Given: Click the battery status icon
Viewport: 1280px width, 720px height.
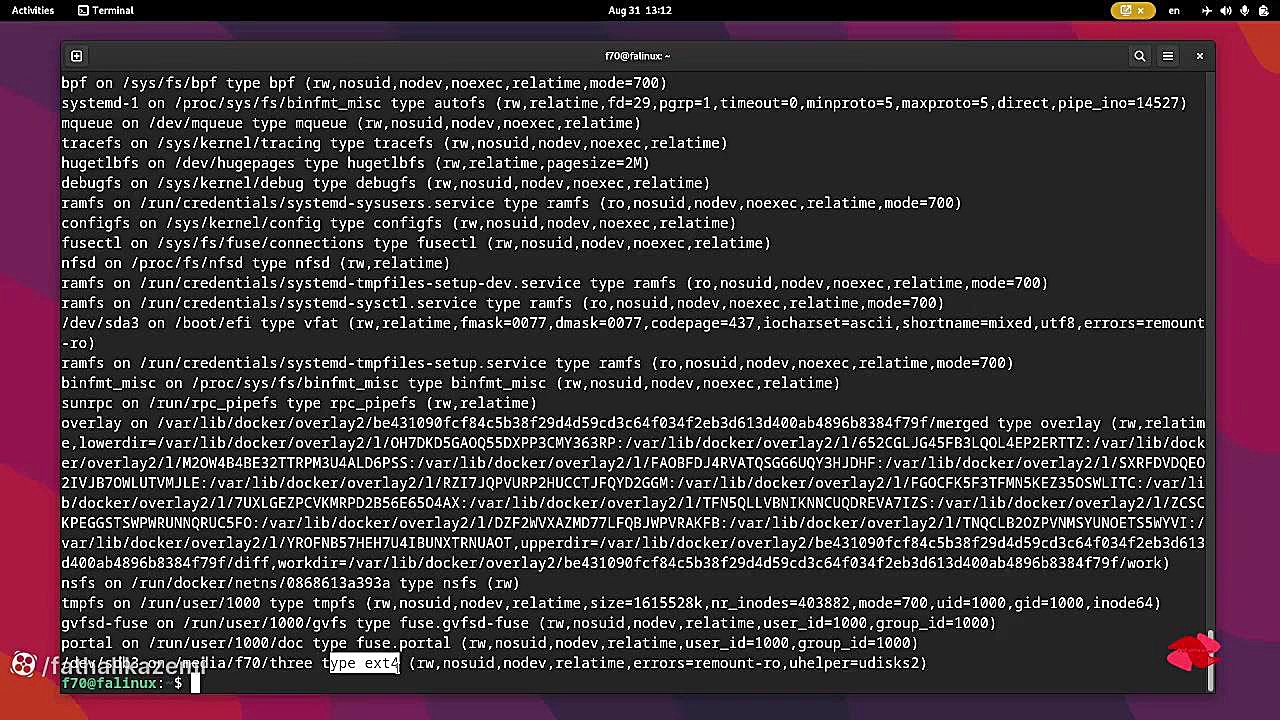Looking at the screenshot, I should tap(1263, 11).
